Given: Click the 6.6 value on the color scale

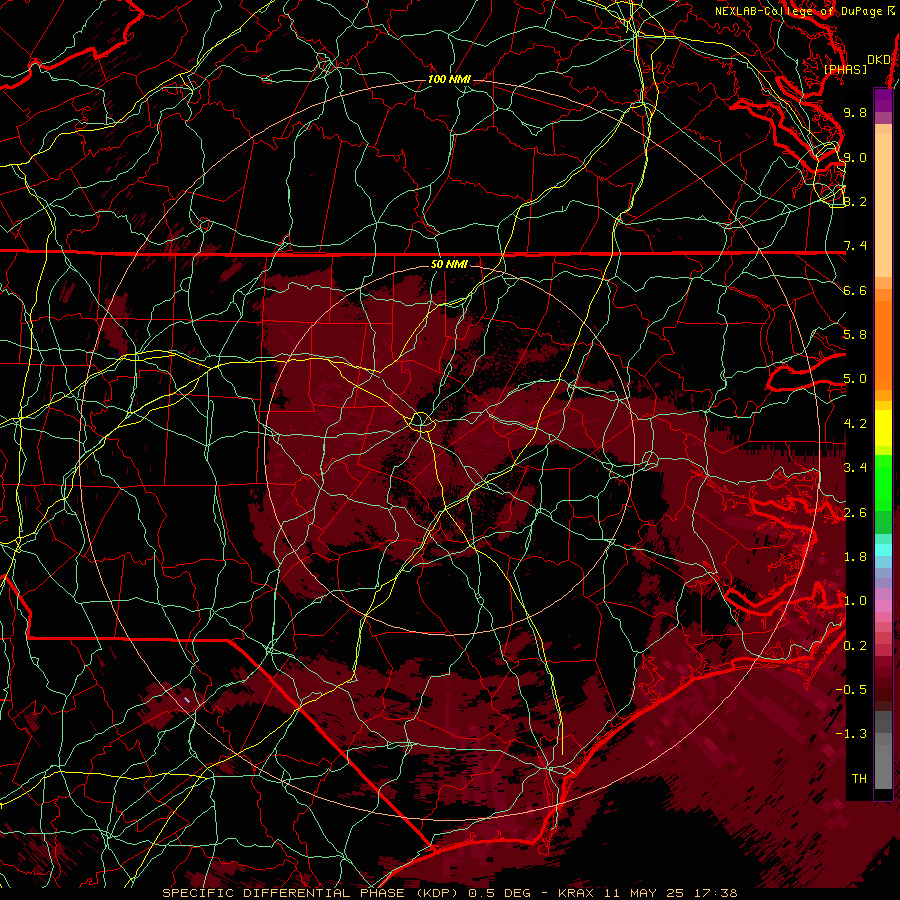Looking at the screenshot, I should pyautogui.click(x=855, y=290).
